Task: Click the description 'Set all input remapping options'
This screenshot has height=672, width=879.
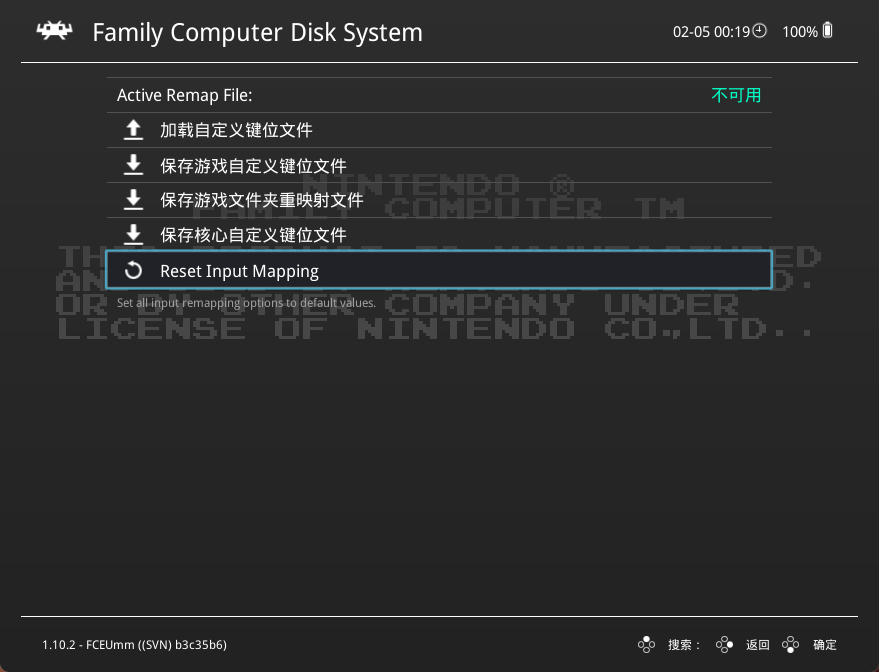Action: tap(246, 303)
